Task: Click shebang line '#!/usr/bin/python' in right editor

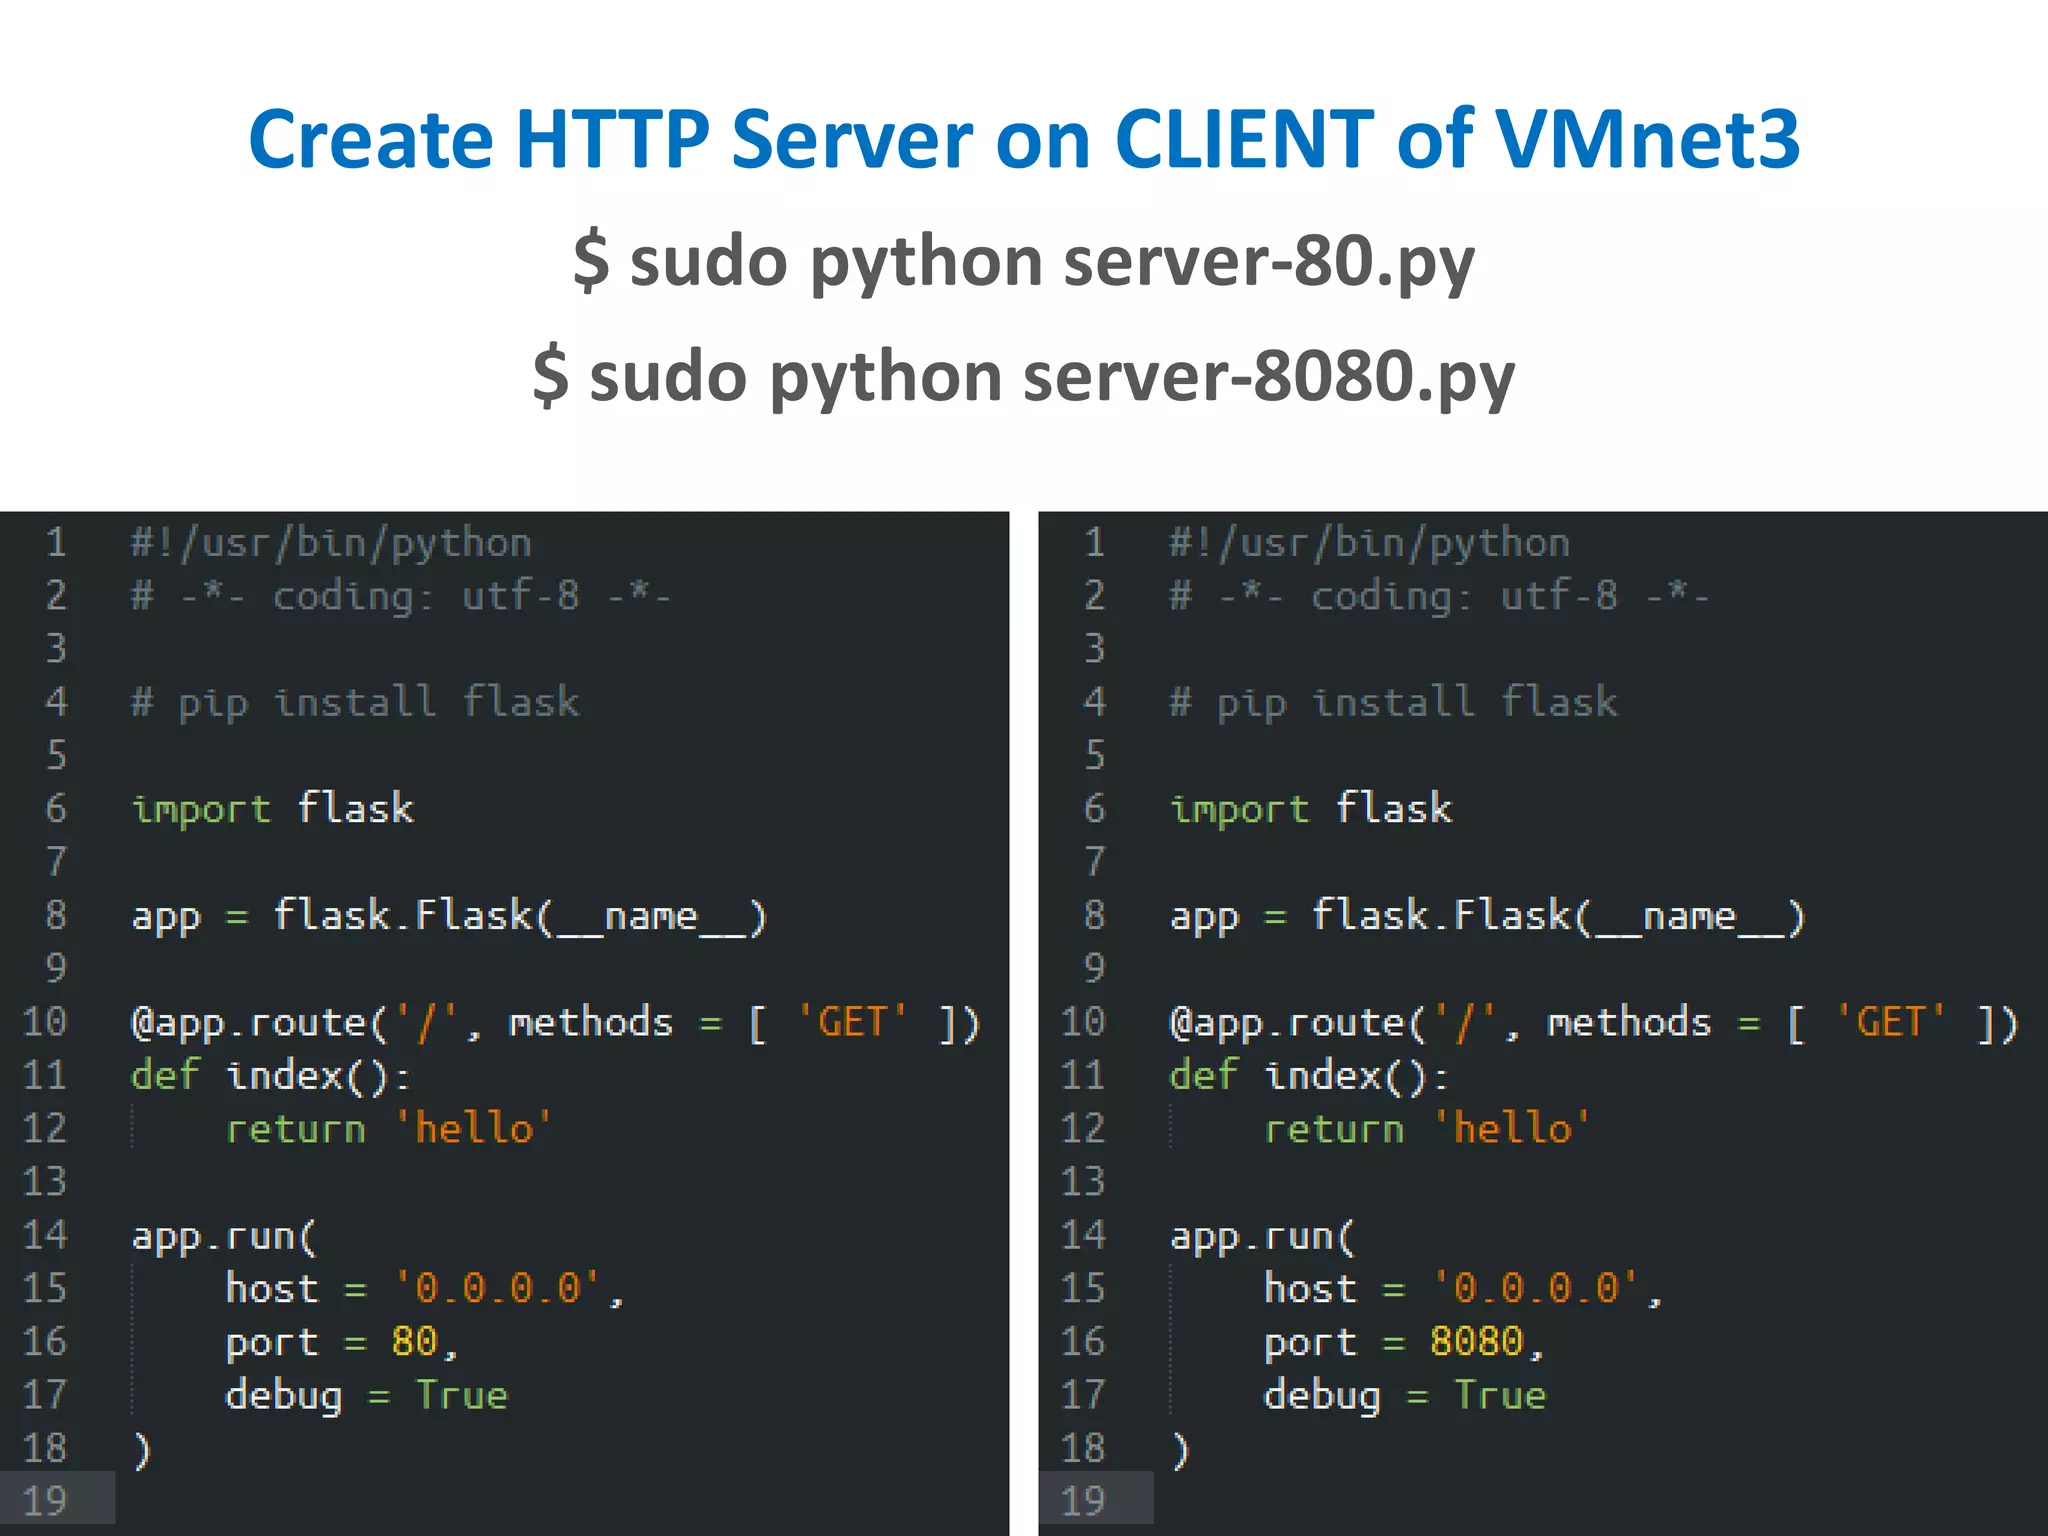Action: pos(1370,543)
